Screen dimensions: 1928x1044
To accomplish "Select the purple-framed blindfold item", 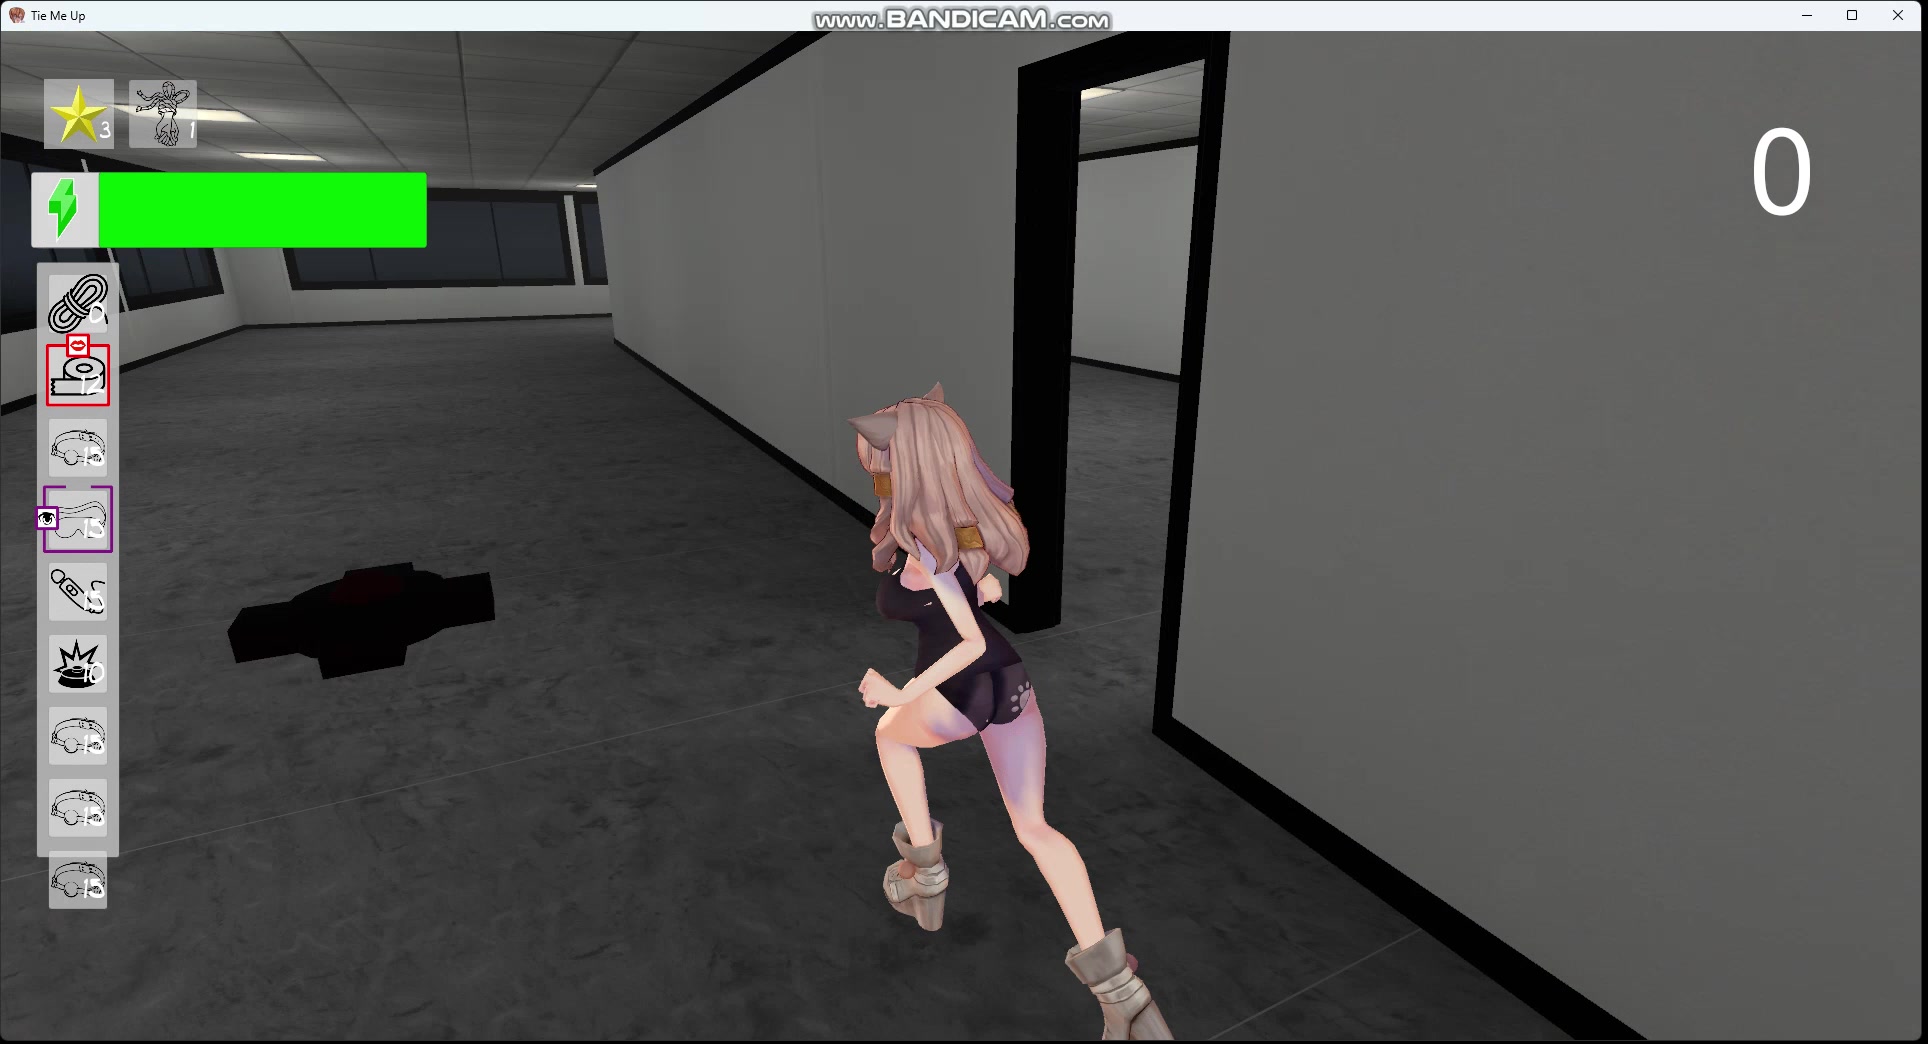I will tap(78, 520).
